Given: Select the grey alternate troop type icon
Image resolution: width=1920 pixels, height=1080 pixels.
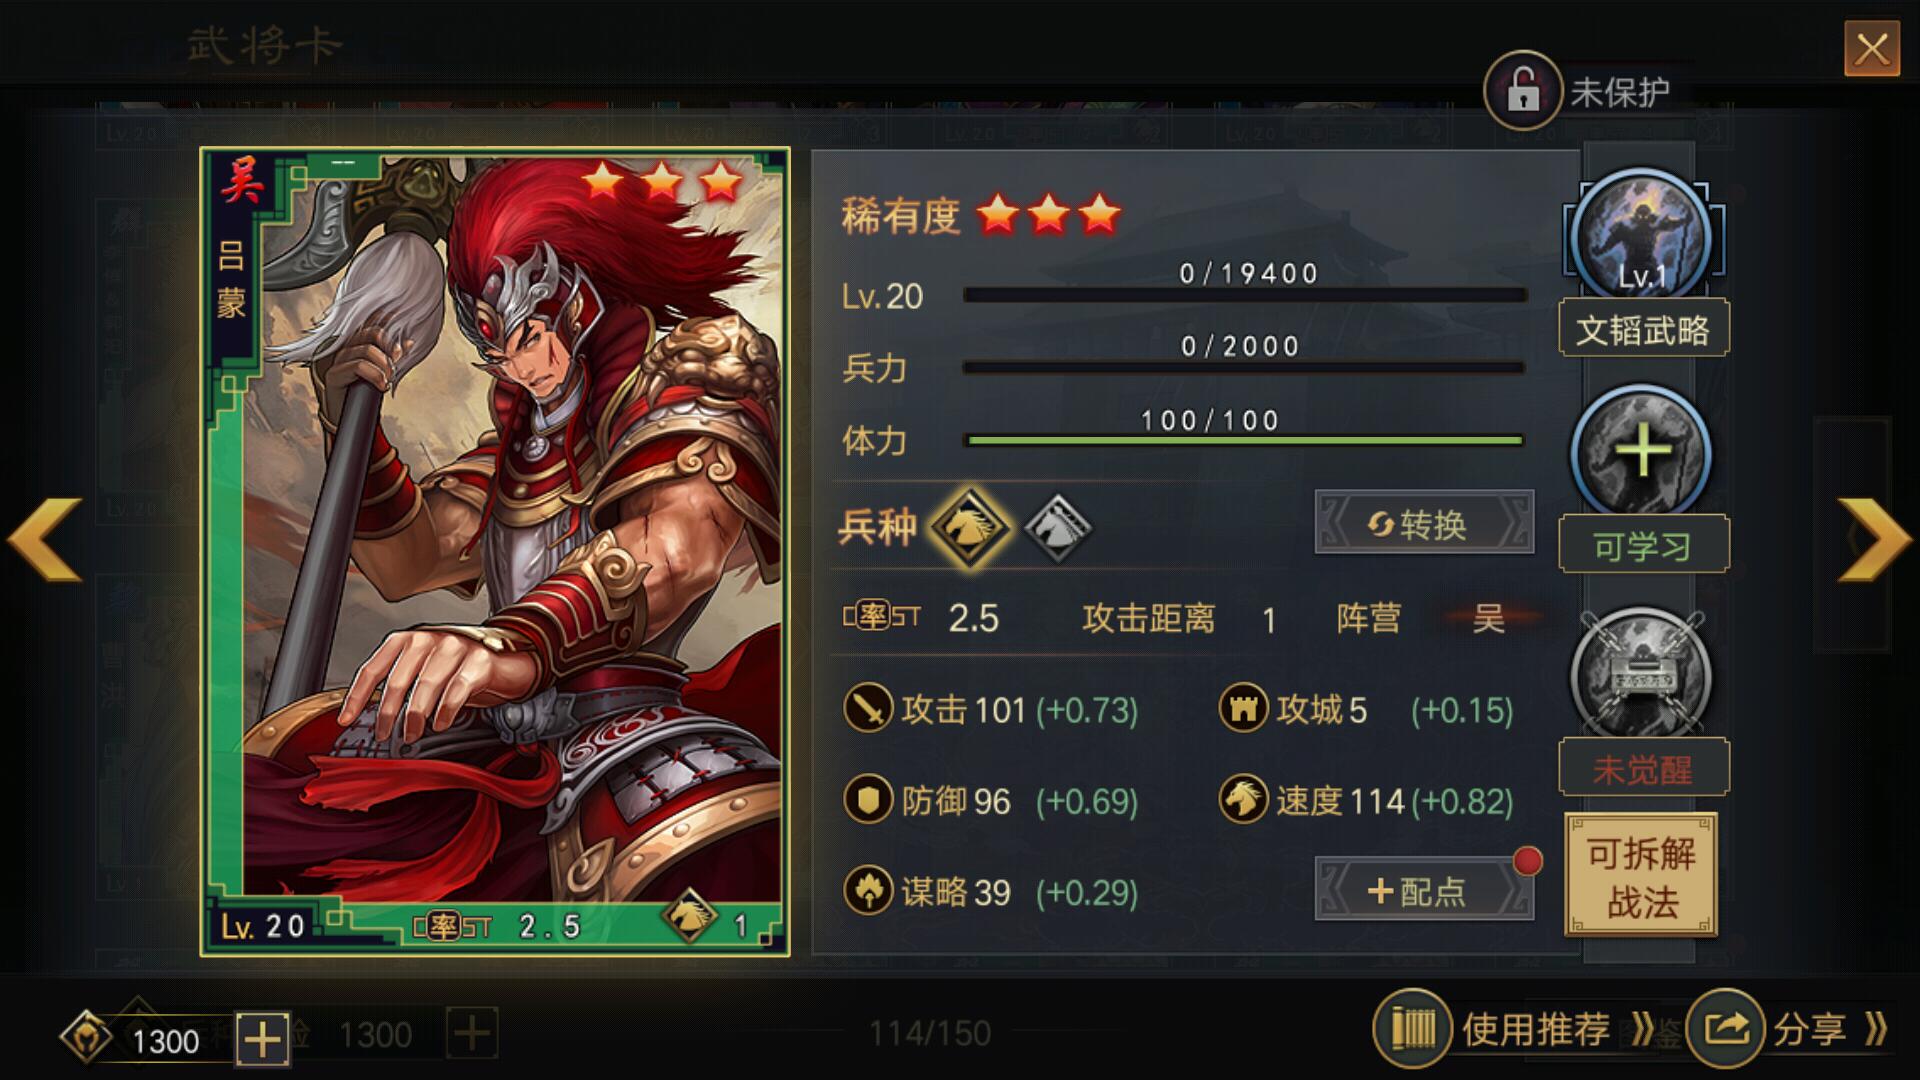Looking at the screenshot, I should [1058, 526].
